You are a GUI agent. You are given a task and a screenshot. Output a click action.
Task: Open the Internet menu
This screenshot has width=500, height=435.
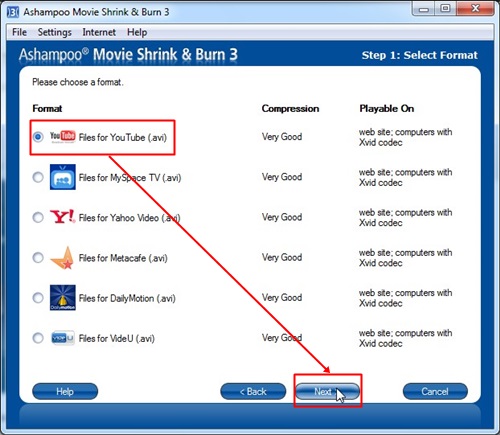tap(99, 32)
